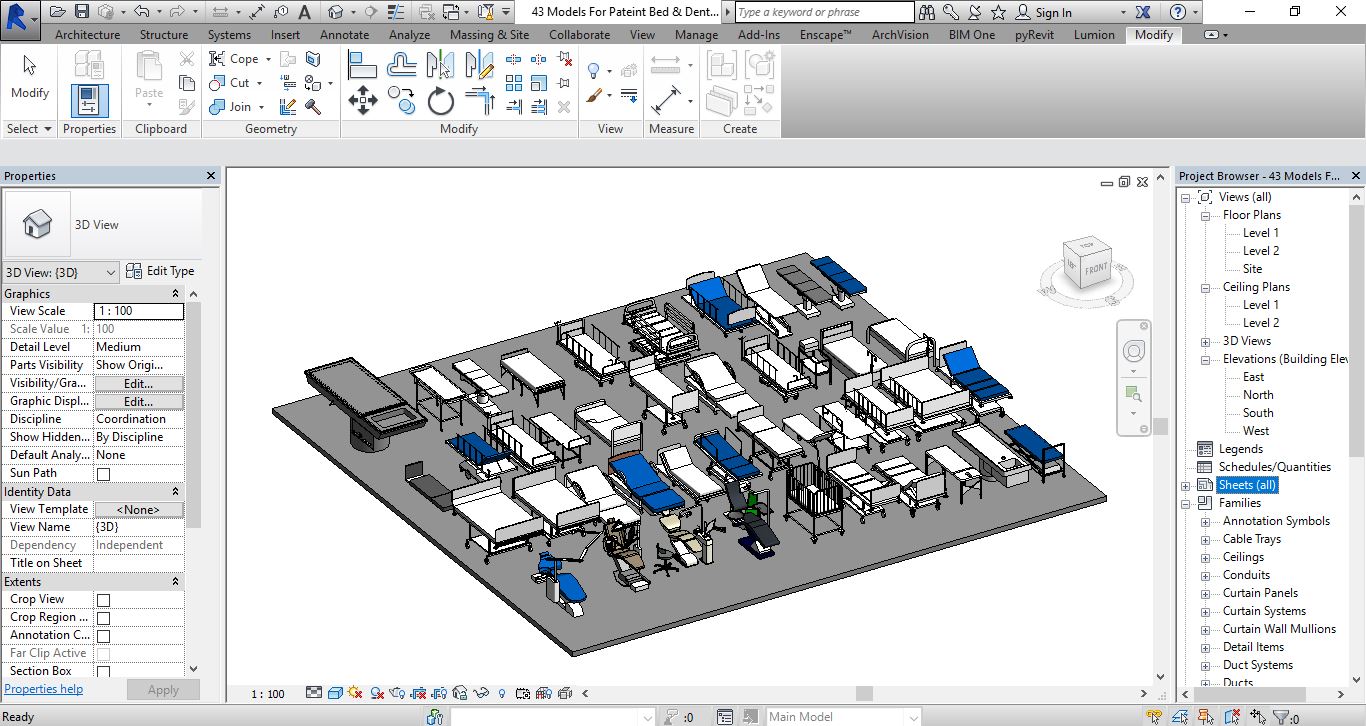Select the Align tool in ribbon
Viewport: 1366px width, 726px height.
tap(362, 66)
